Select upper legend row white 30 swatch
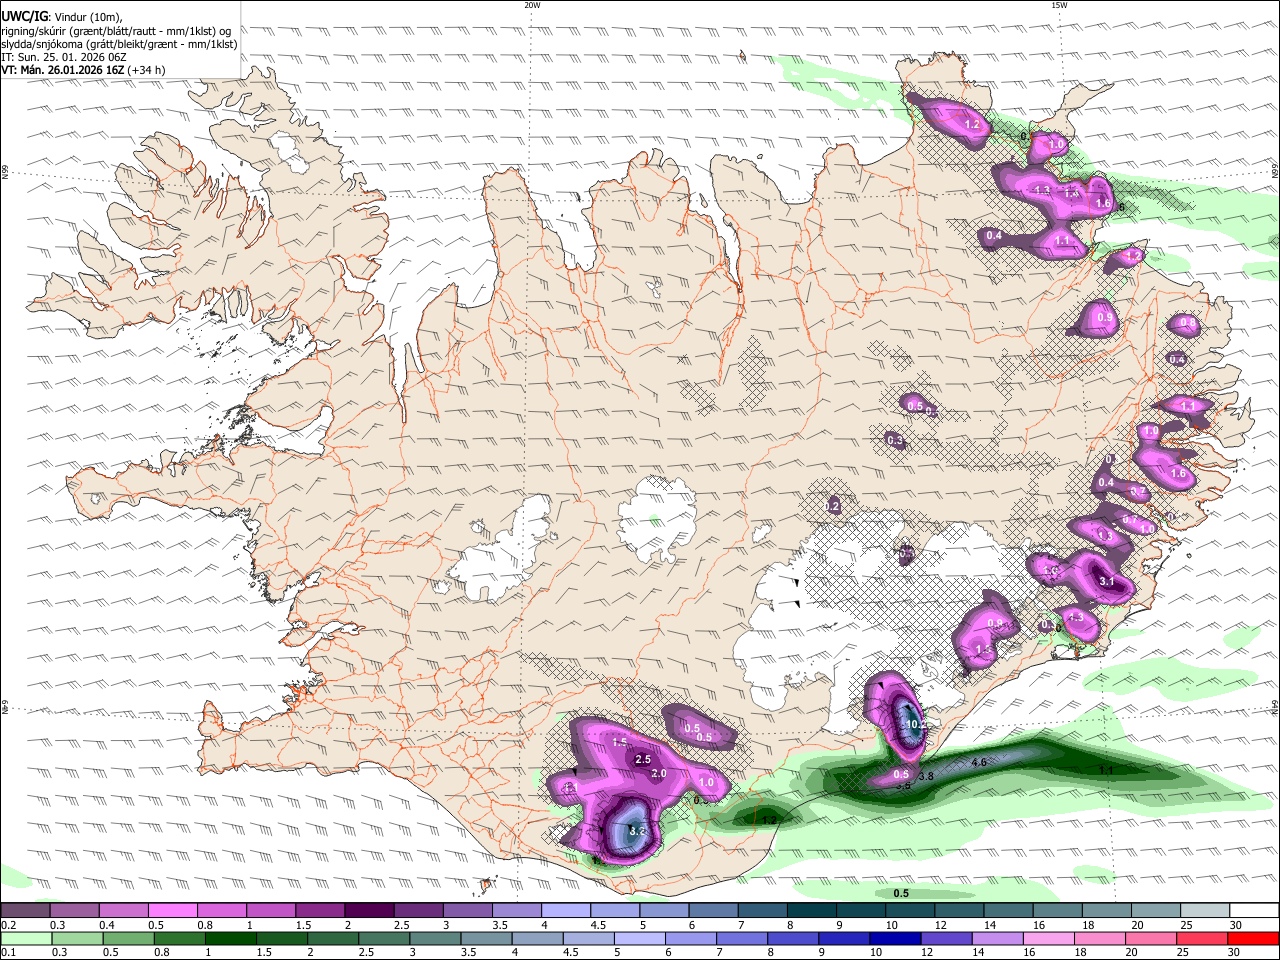1280x960 pixels. [1255, 911]
